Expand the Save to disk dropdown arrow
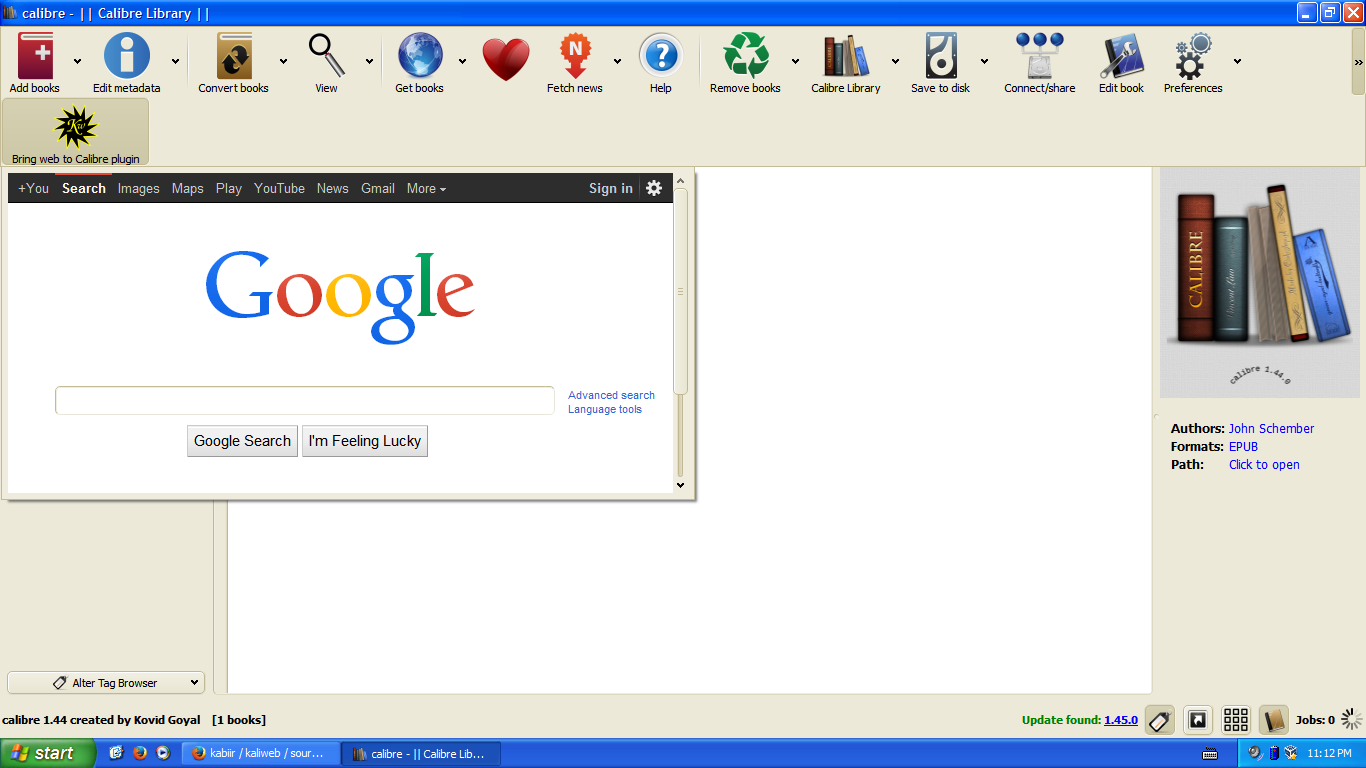 coord(984,61)
